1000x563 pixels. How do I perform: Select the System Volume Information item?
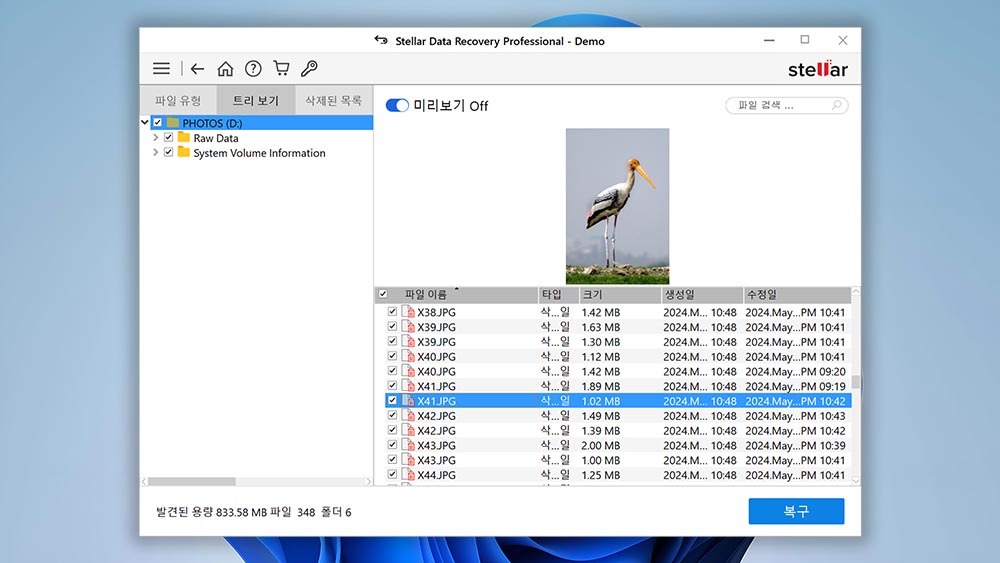(x=260, y=153)
